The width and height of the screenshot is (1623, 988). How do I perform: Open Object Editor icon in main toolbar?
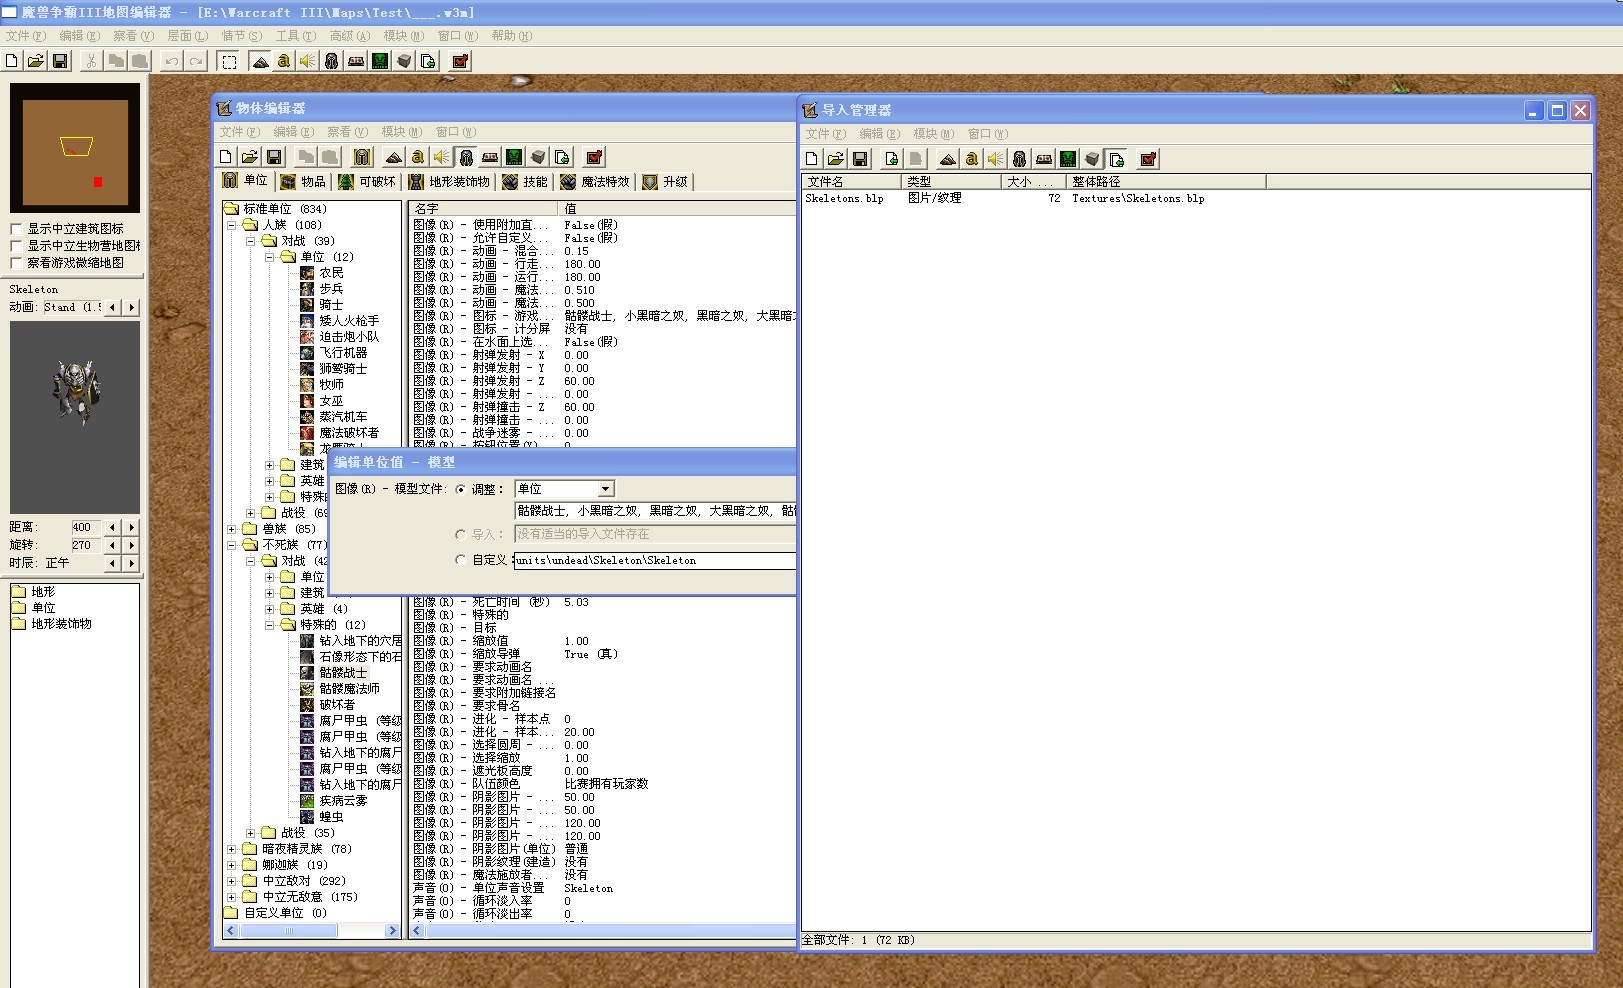coord(332,61)
